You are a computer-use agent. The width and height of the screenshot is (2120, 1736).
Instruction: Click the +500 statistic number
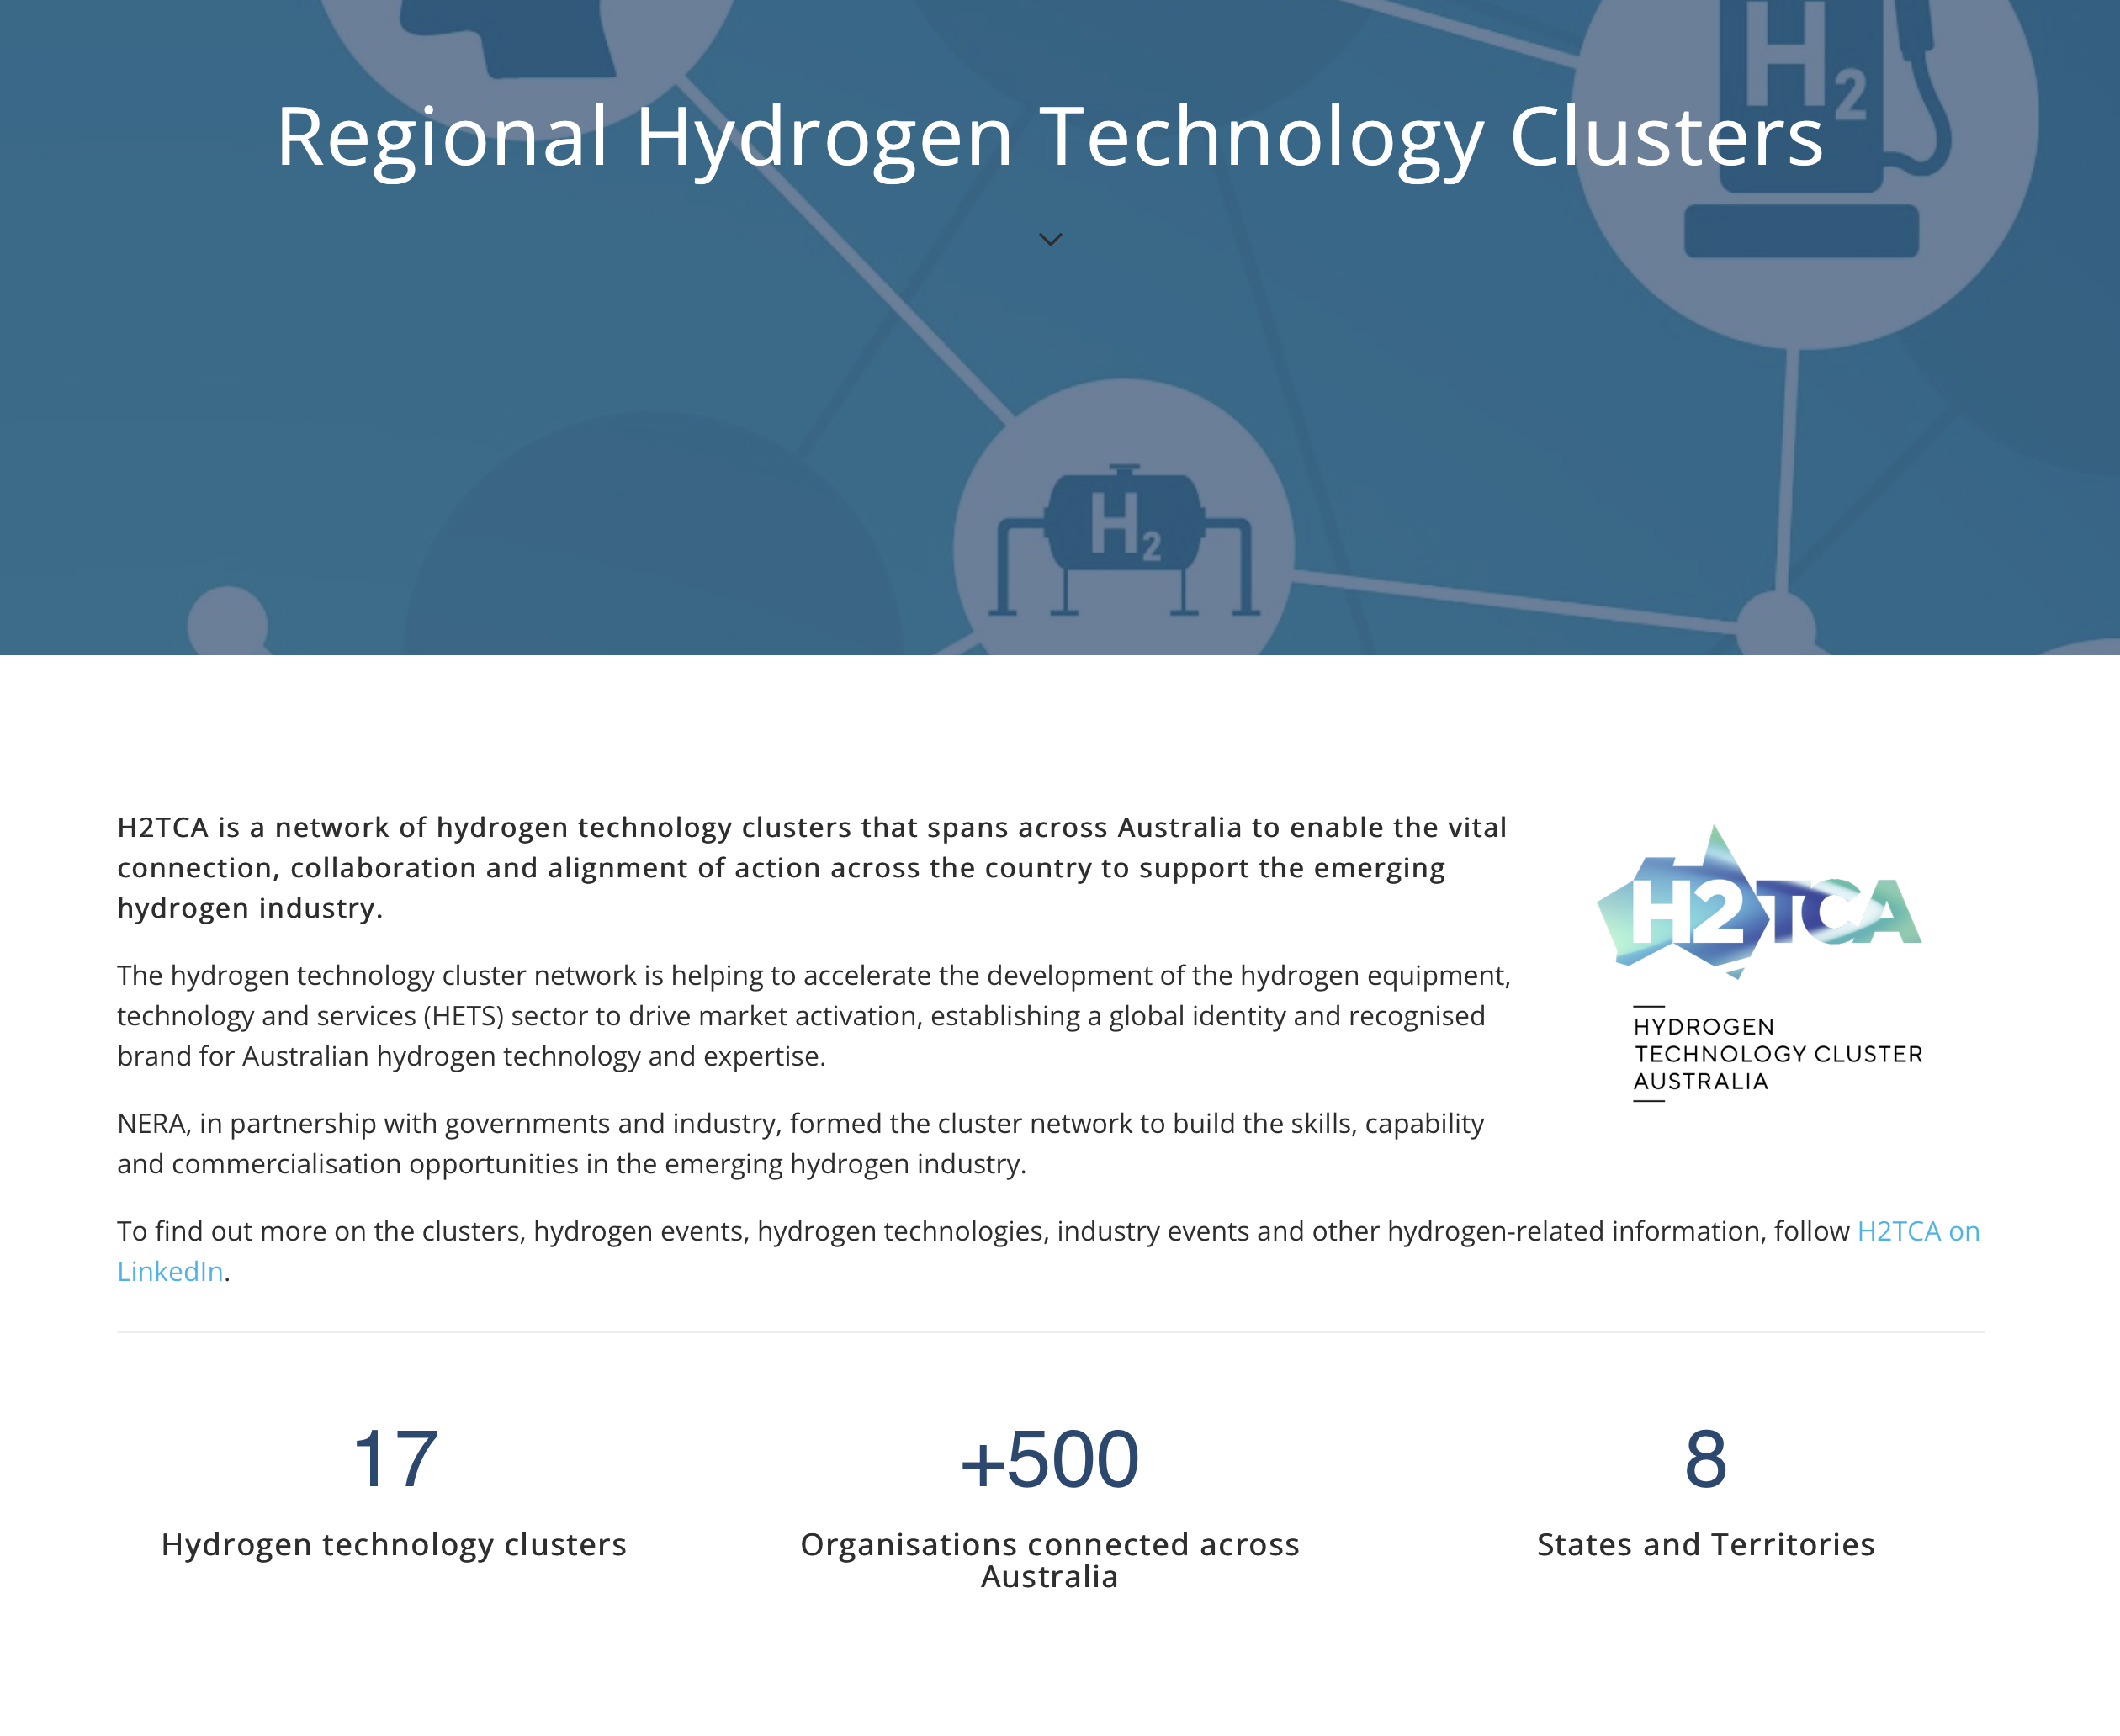[x=1049, y=1459]
